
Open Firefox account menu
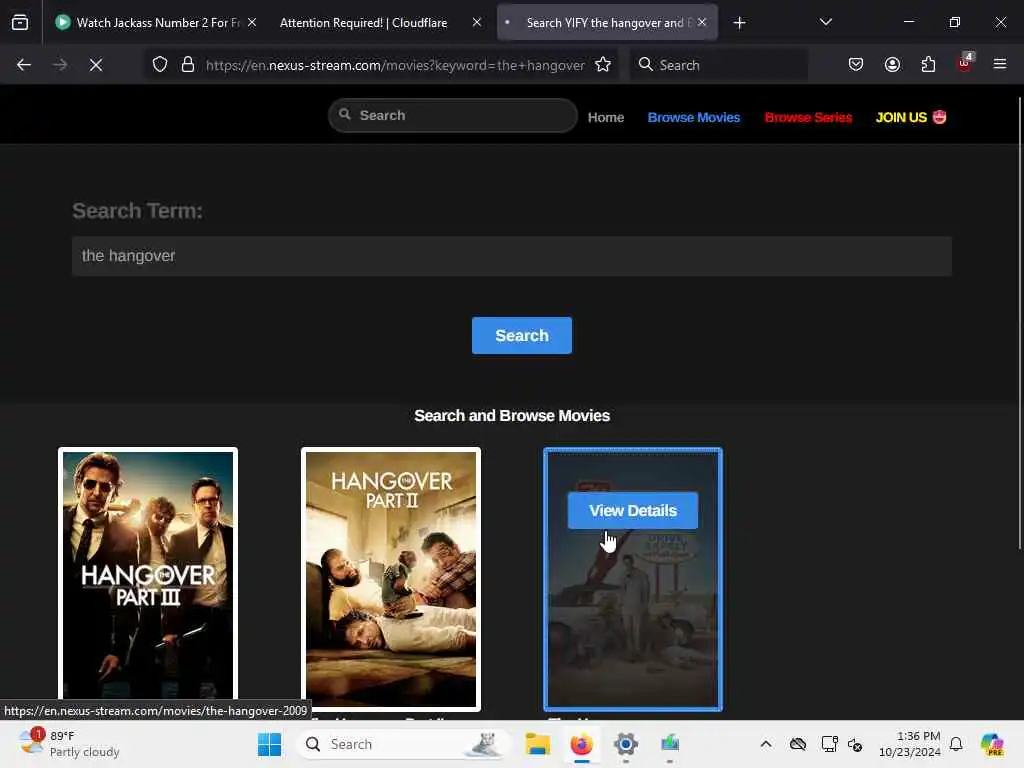(x=892, y=65)
